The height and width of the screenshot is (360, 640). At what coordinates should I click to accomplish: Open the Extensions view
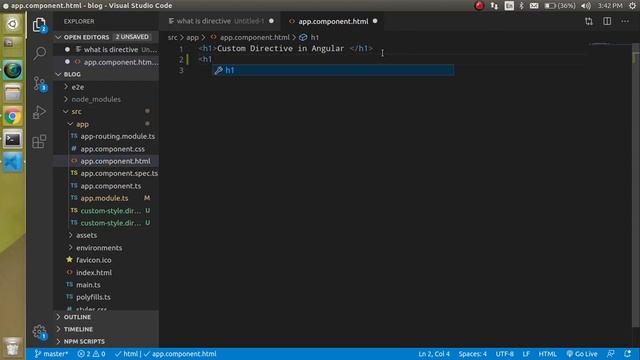39,141
